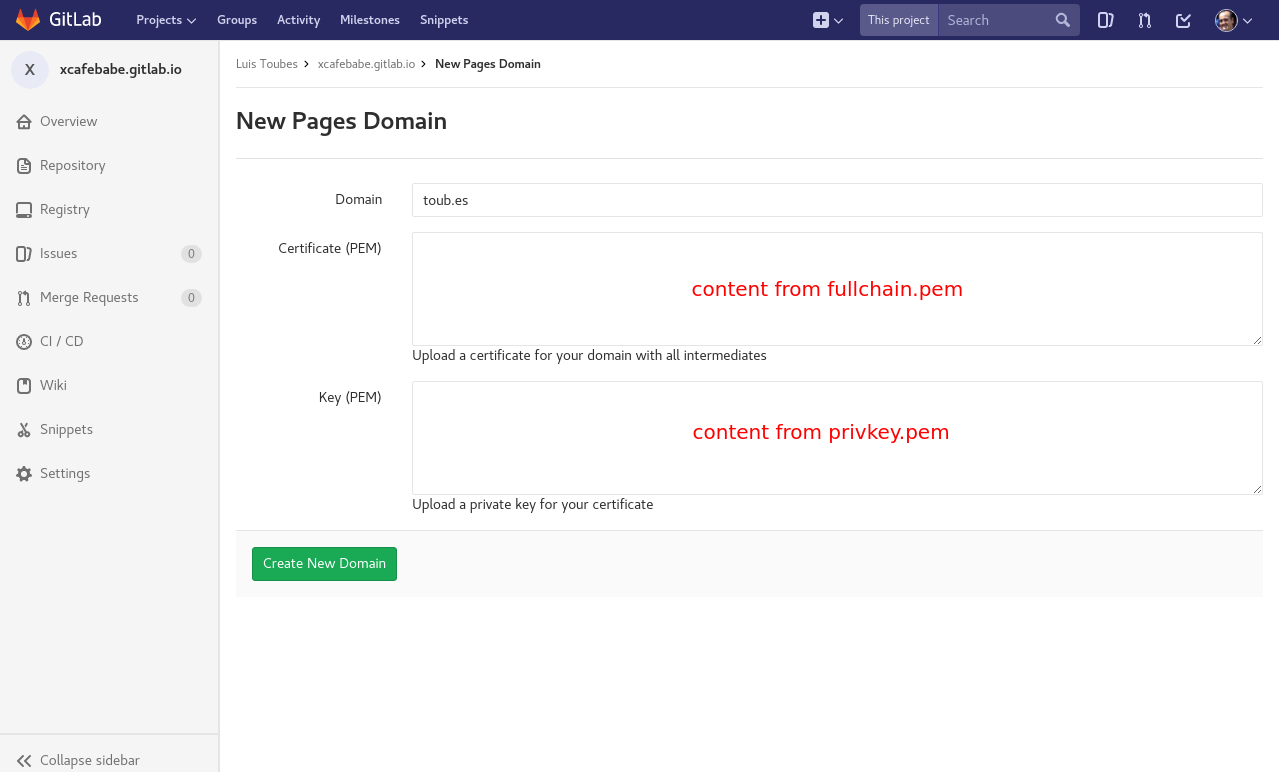Click the Create New Domain button

click(x=324, y=563)
